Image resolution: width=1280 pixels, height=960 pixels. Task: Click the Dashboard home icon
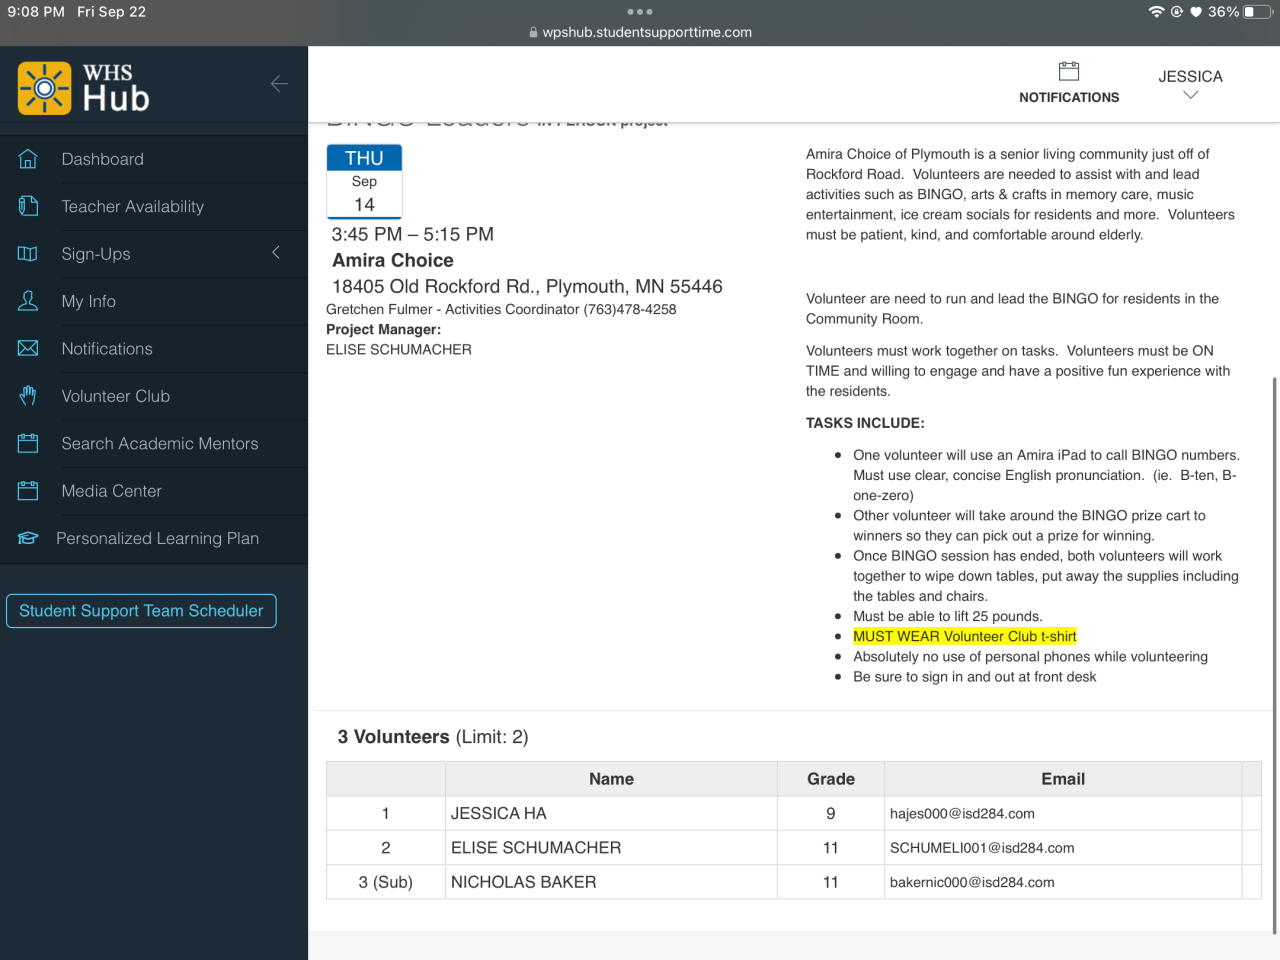[x=28, y=159]
